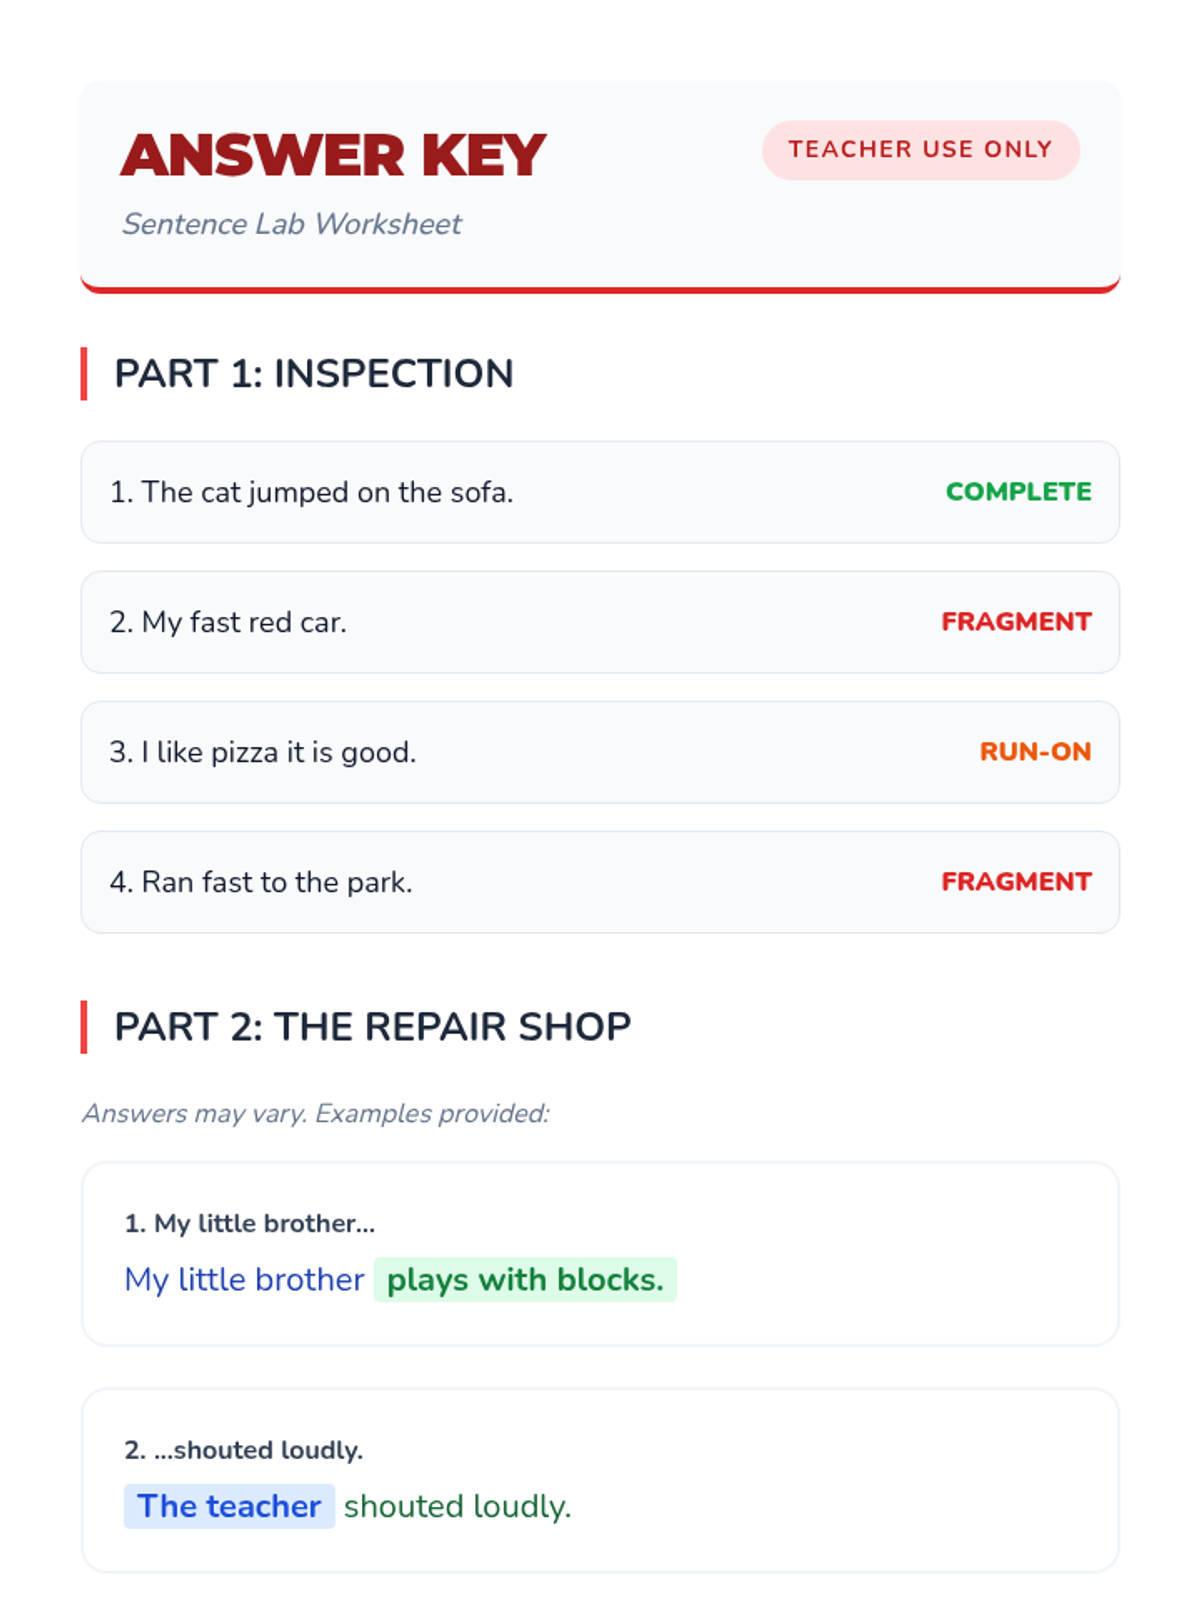Click the TEACHER USE ONLY badge
Screen dimensions: 1200x1600
coord(920,150)
